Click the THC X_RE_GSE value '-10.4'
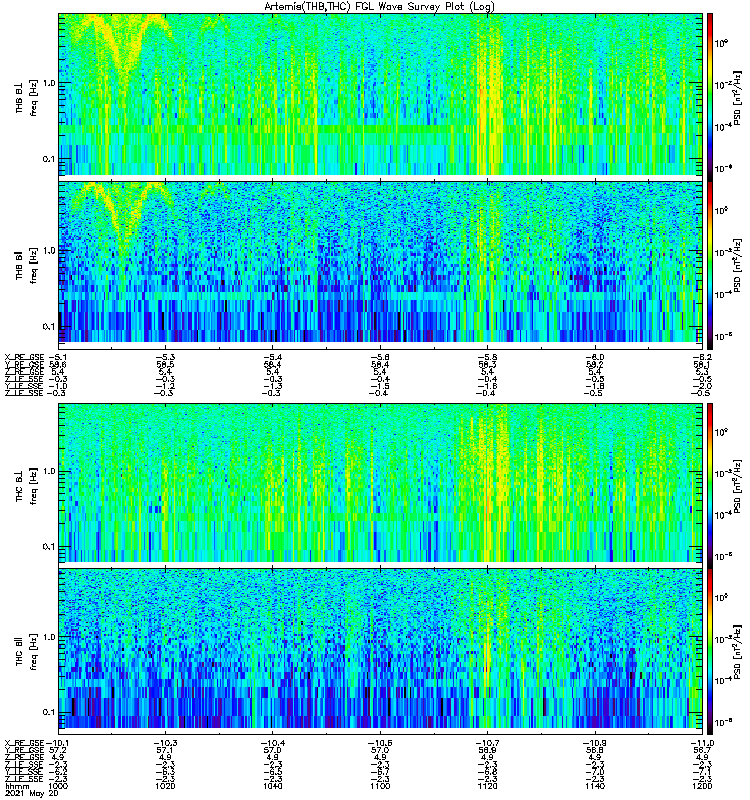This screenshot has width=750, height=800. [x=271, y=743]
